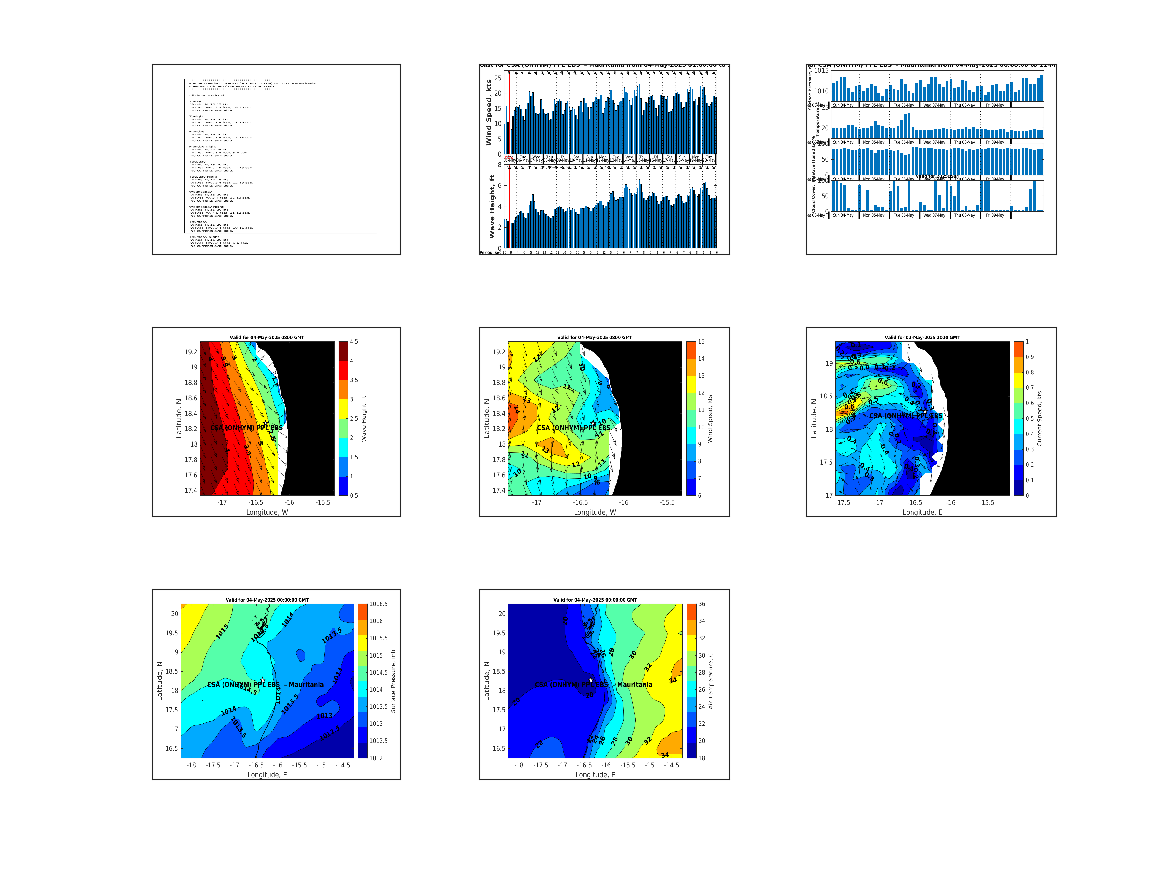Click the wave height map color scale bar
The image size is (1167, 875).
point(343,418)
